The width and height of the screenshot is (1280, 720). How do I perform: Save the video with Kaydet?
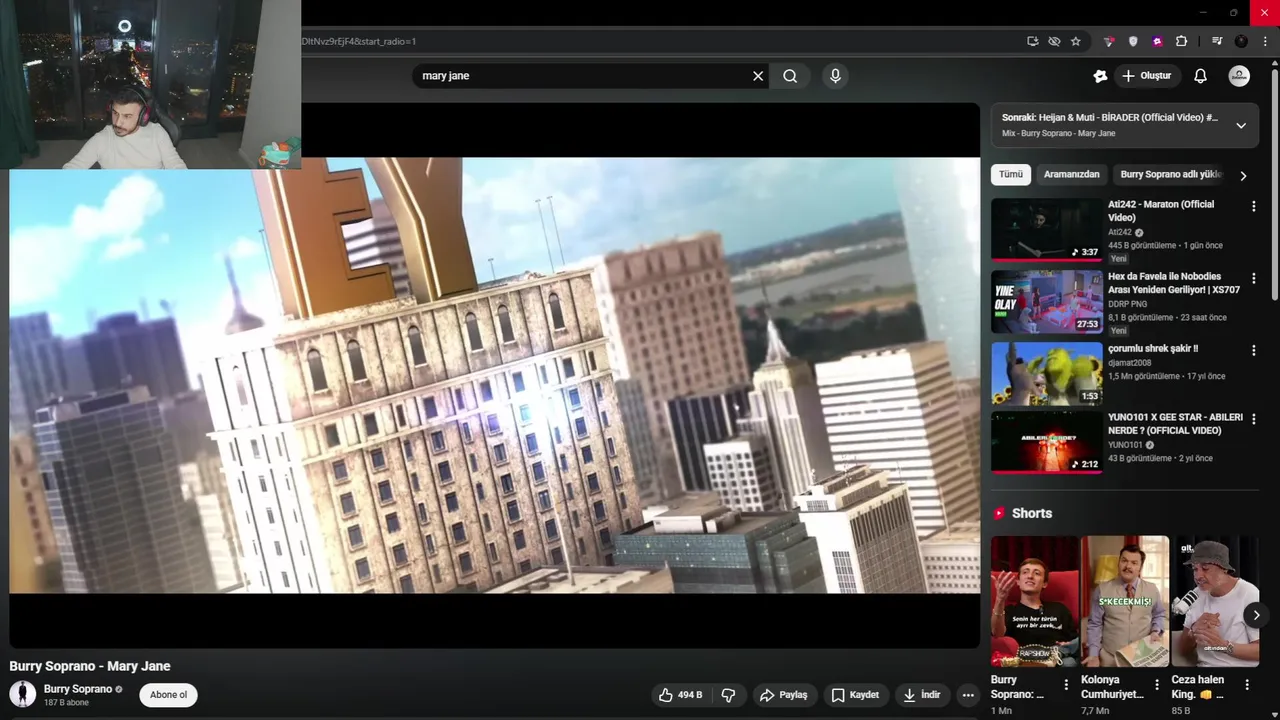[x=855, y=695]
